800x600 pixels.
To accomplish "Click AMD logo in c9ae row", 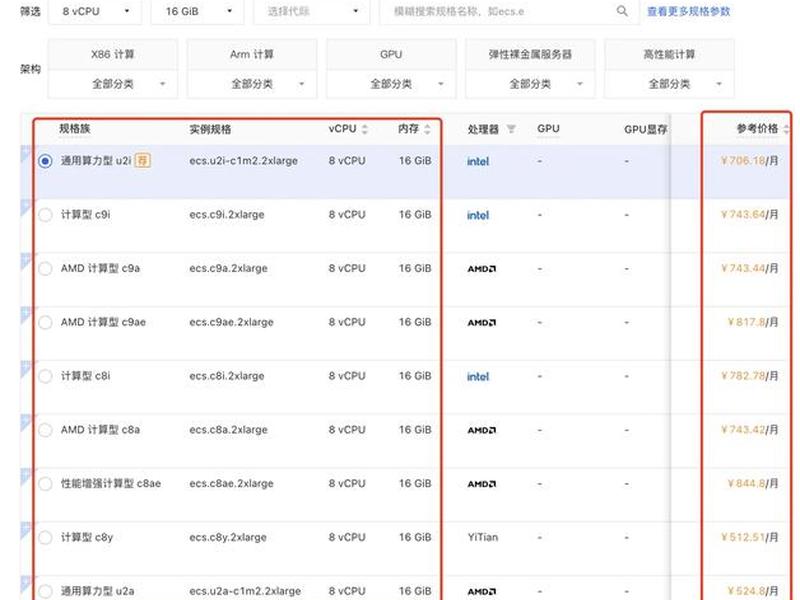I will tap(482, 322).
